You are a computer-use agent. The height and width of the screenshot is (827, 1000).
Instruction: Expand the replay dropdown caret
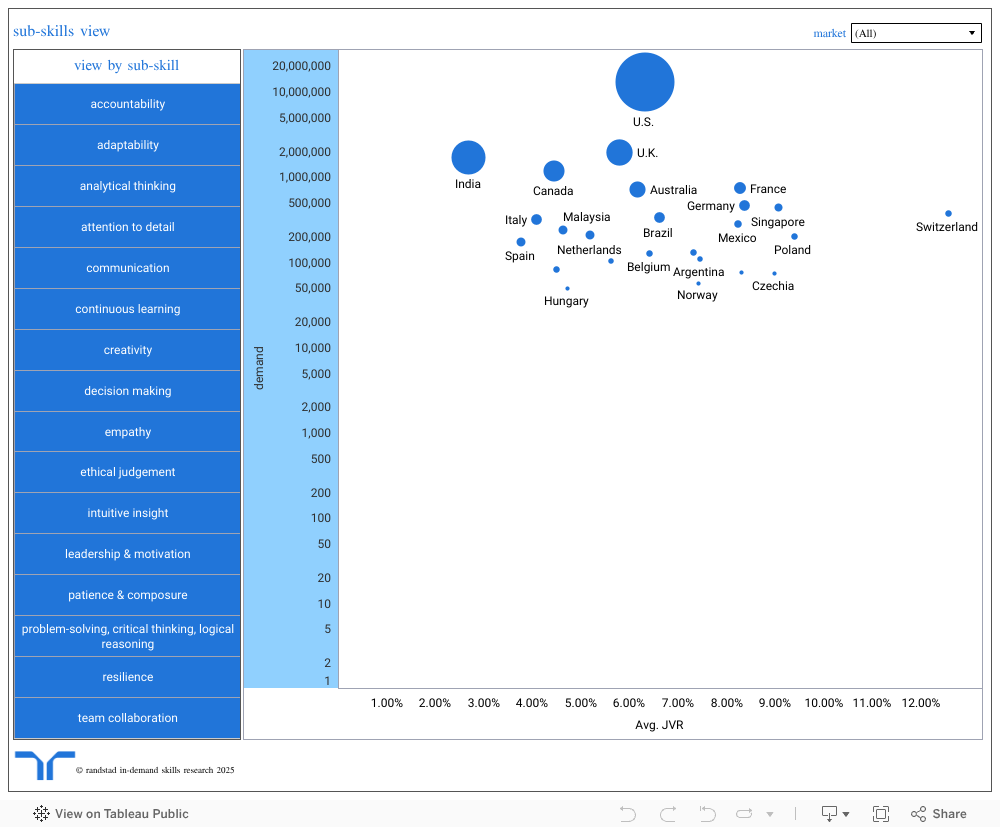point(770,814)
